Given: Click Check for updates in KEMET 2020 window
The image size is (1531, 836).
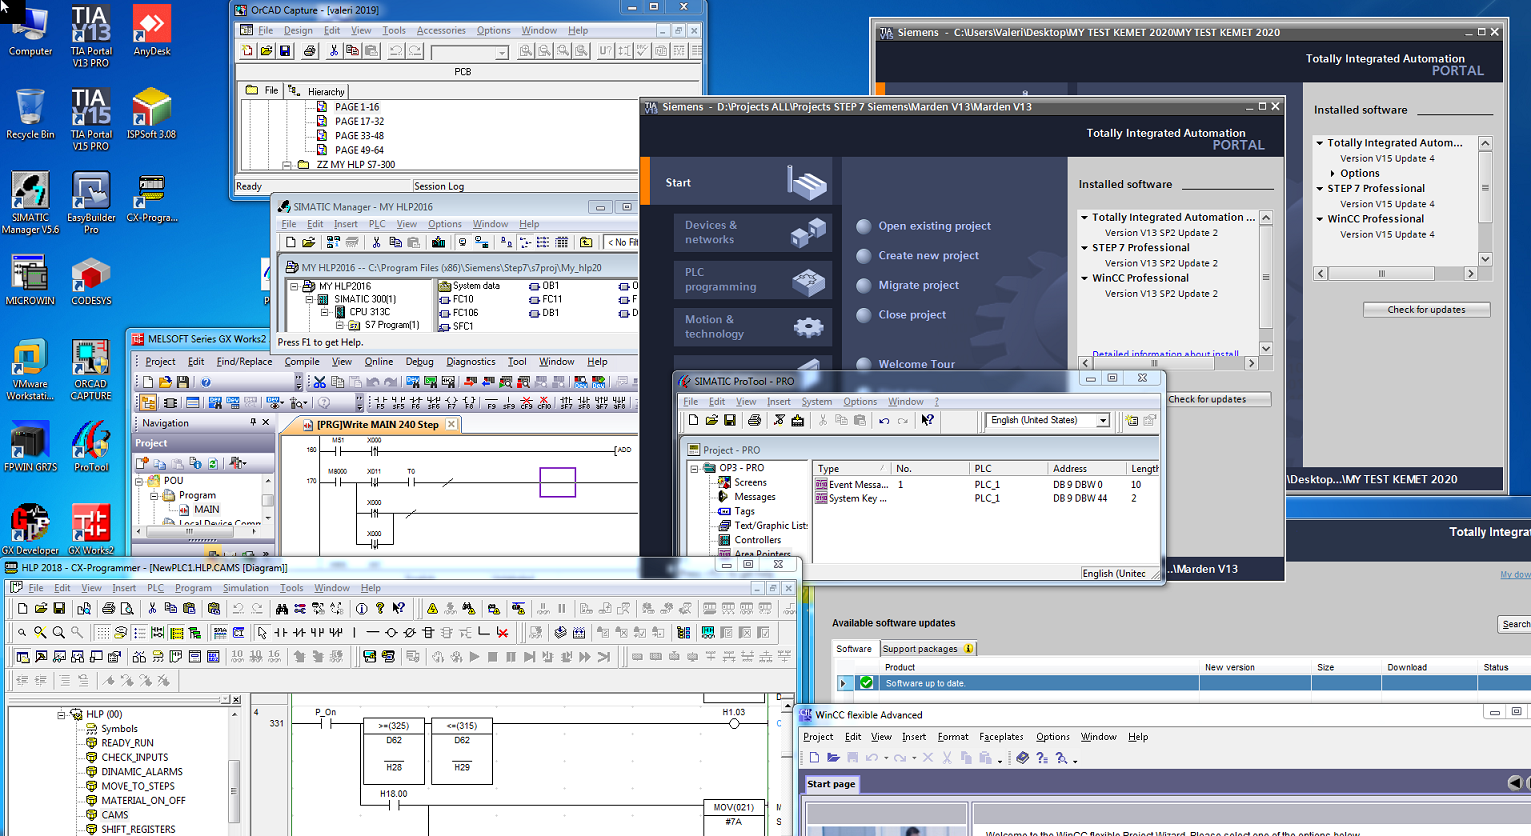Looking at the screenshot, I should [x=1426, y=310].
